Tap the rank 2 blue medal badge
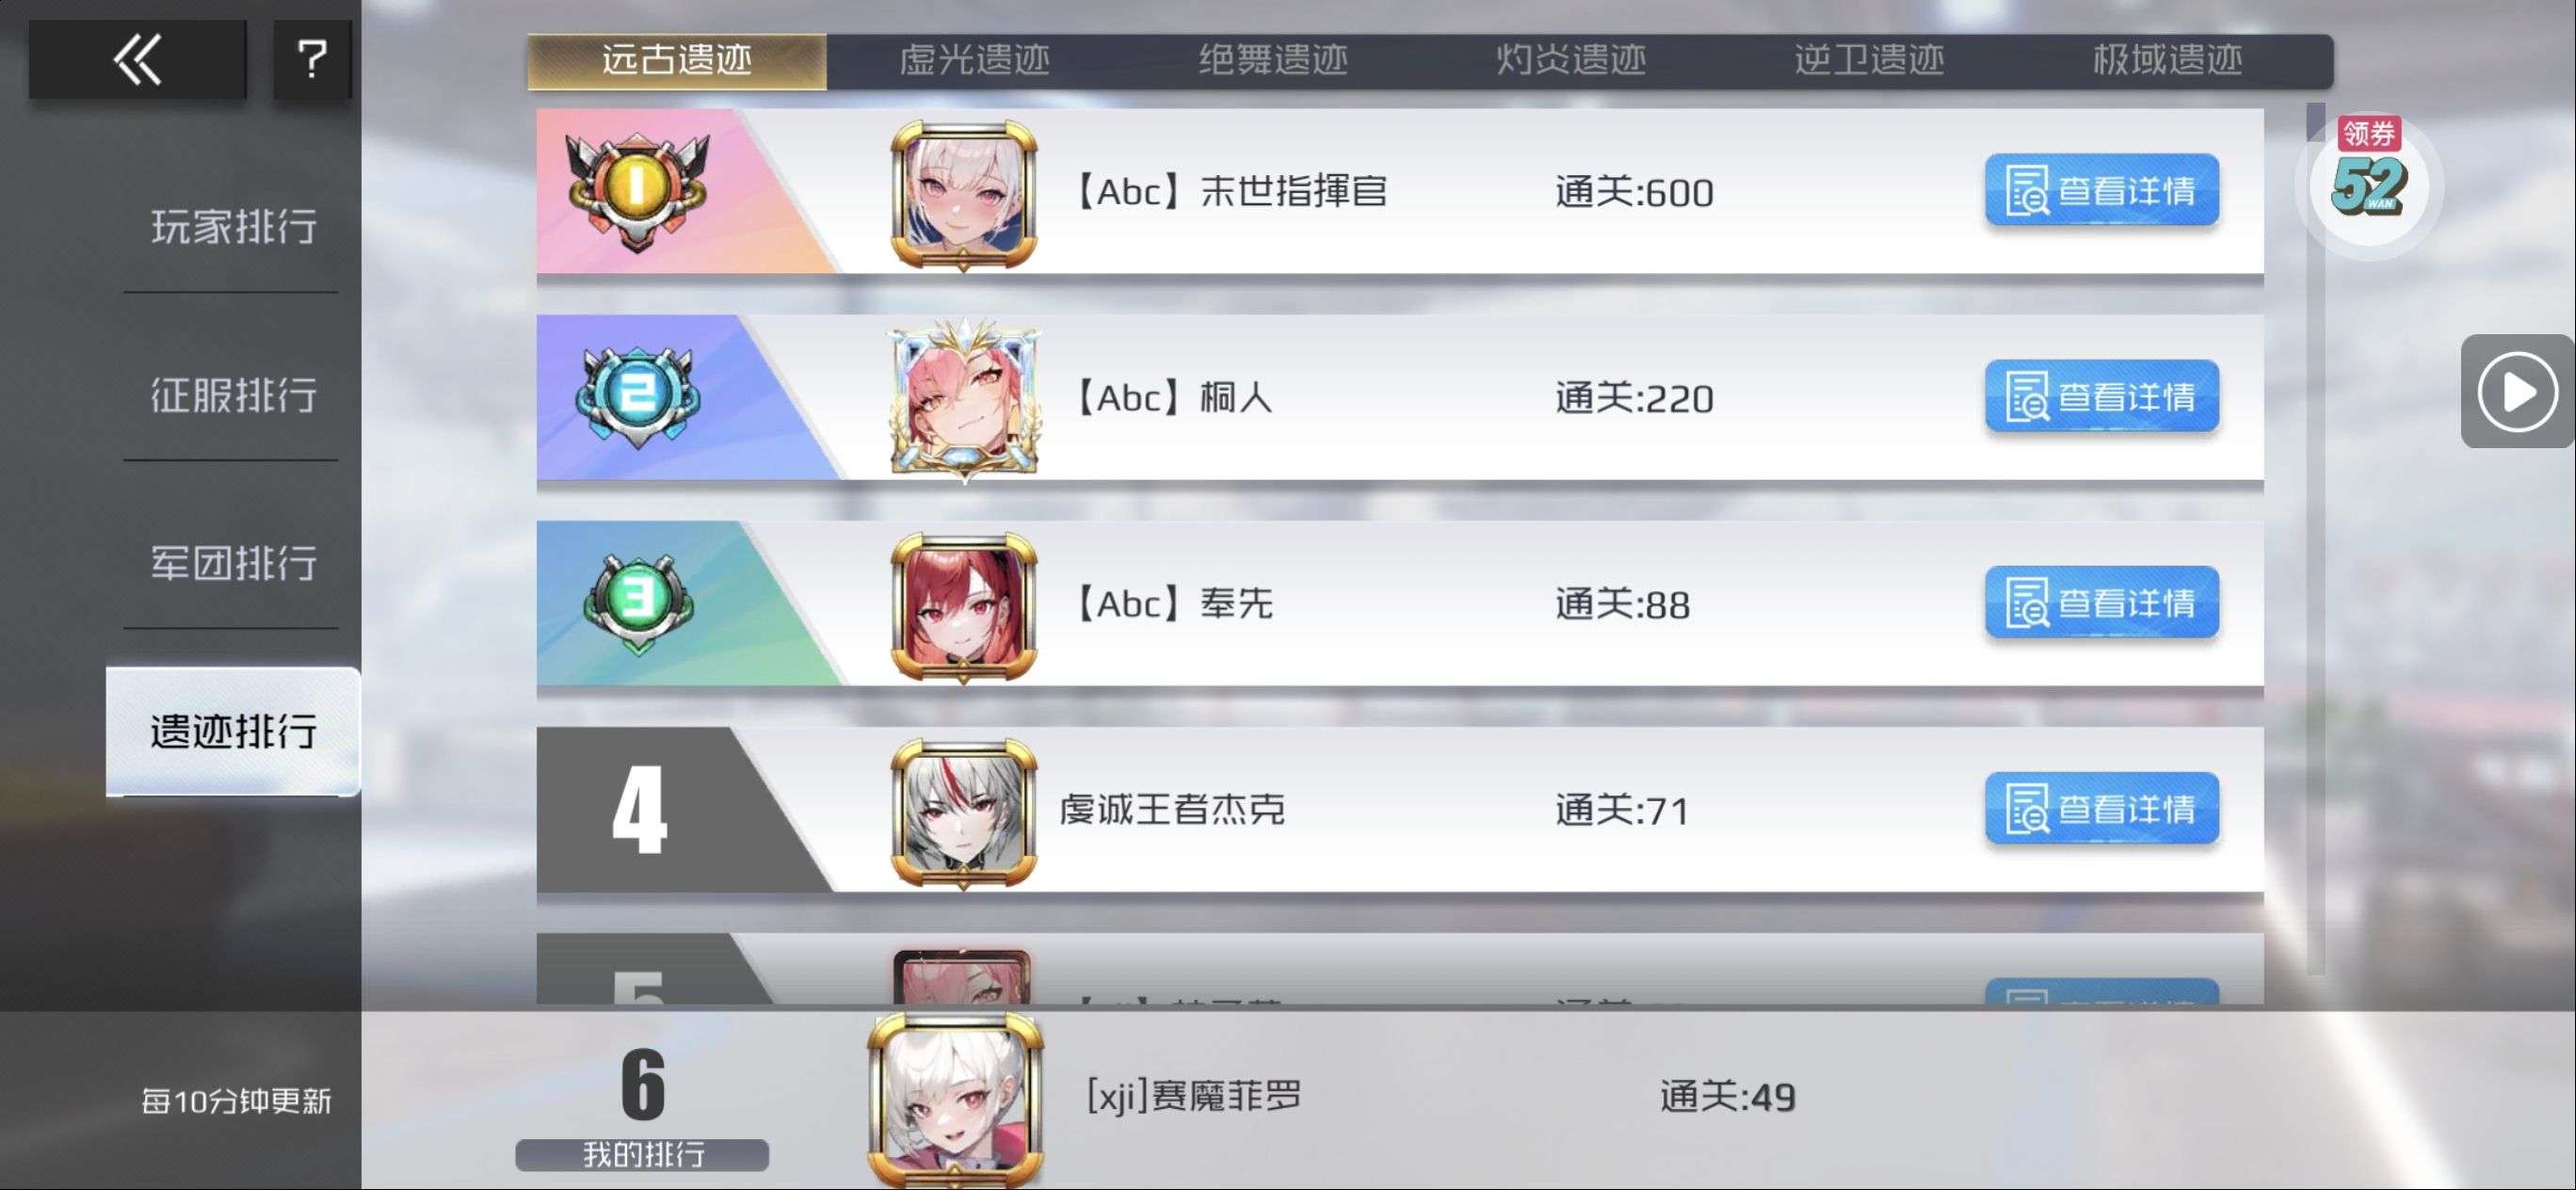The image size is (2576, 1190). [x=637, y=396]
